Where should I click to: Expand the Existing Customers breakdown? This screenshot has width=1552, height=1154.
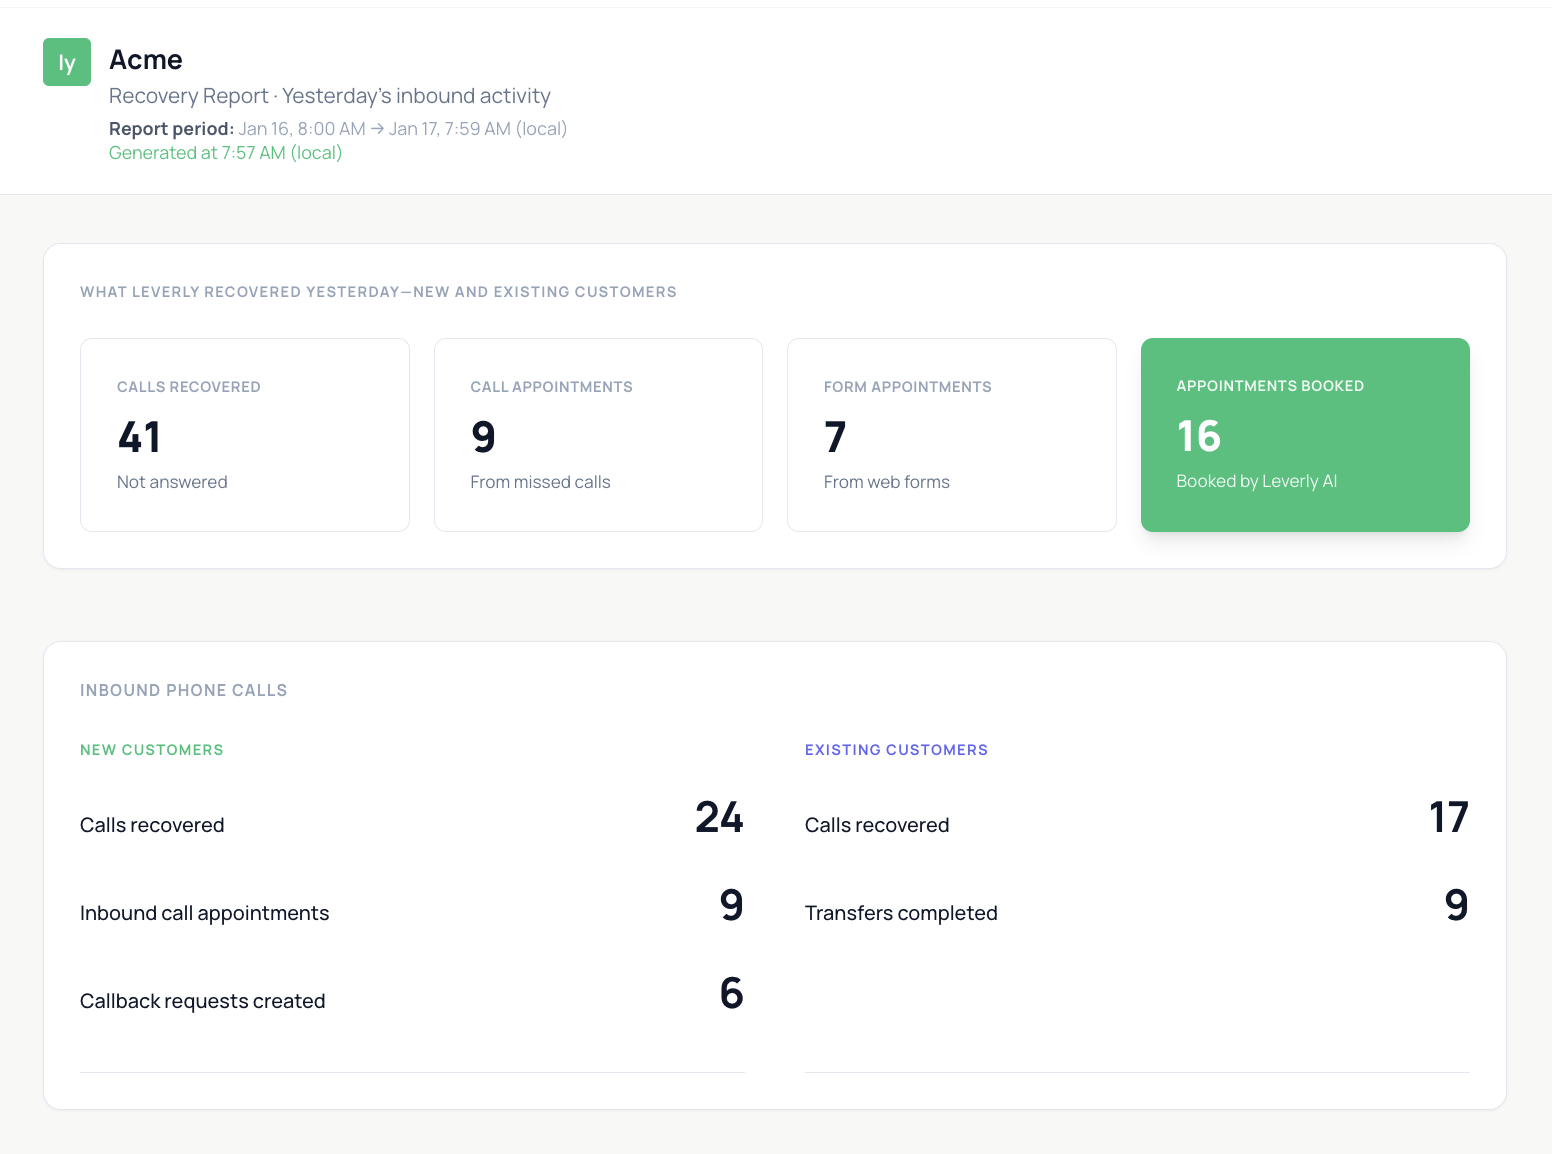pyautogui.click(x=896, y=749)
